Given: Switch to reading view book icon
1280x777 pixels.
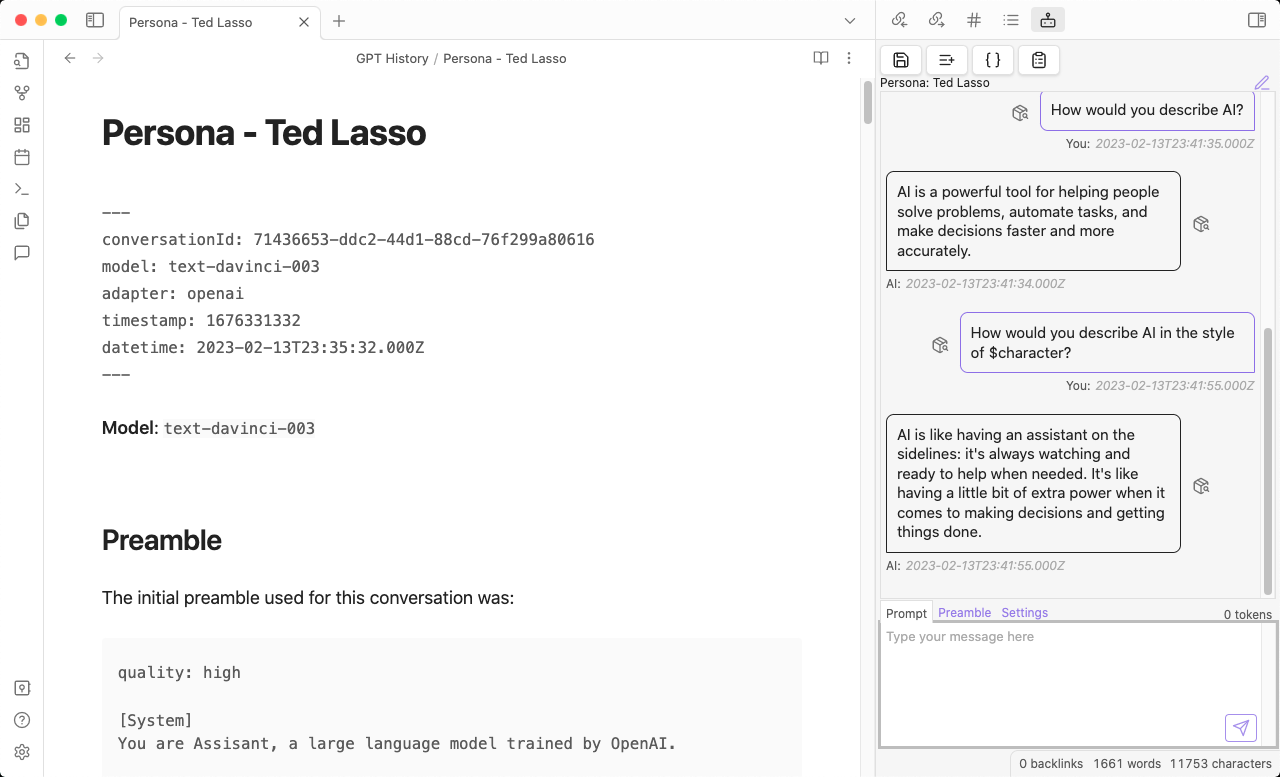Looking at the screenshot, I should (x=821, y=58).
